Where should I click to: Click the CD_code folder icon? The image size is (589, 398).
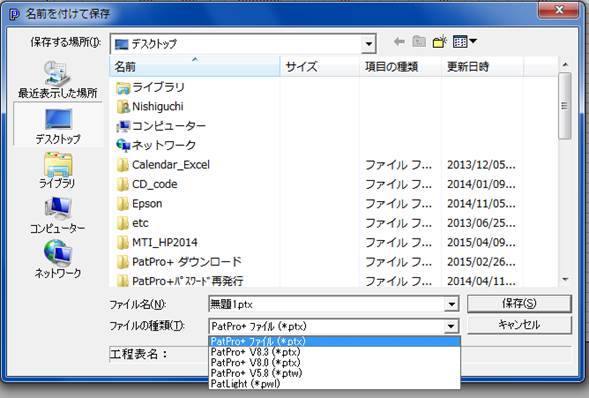[123, 184]
